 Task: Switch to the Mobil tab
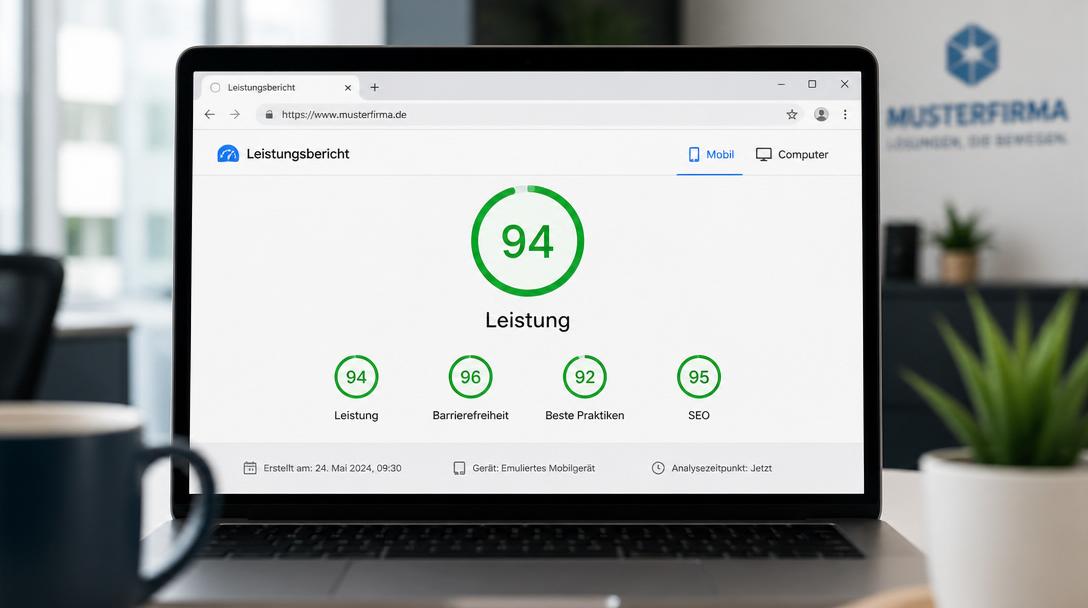(710, 154)
